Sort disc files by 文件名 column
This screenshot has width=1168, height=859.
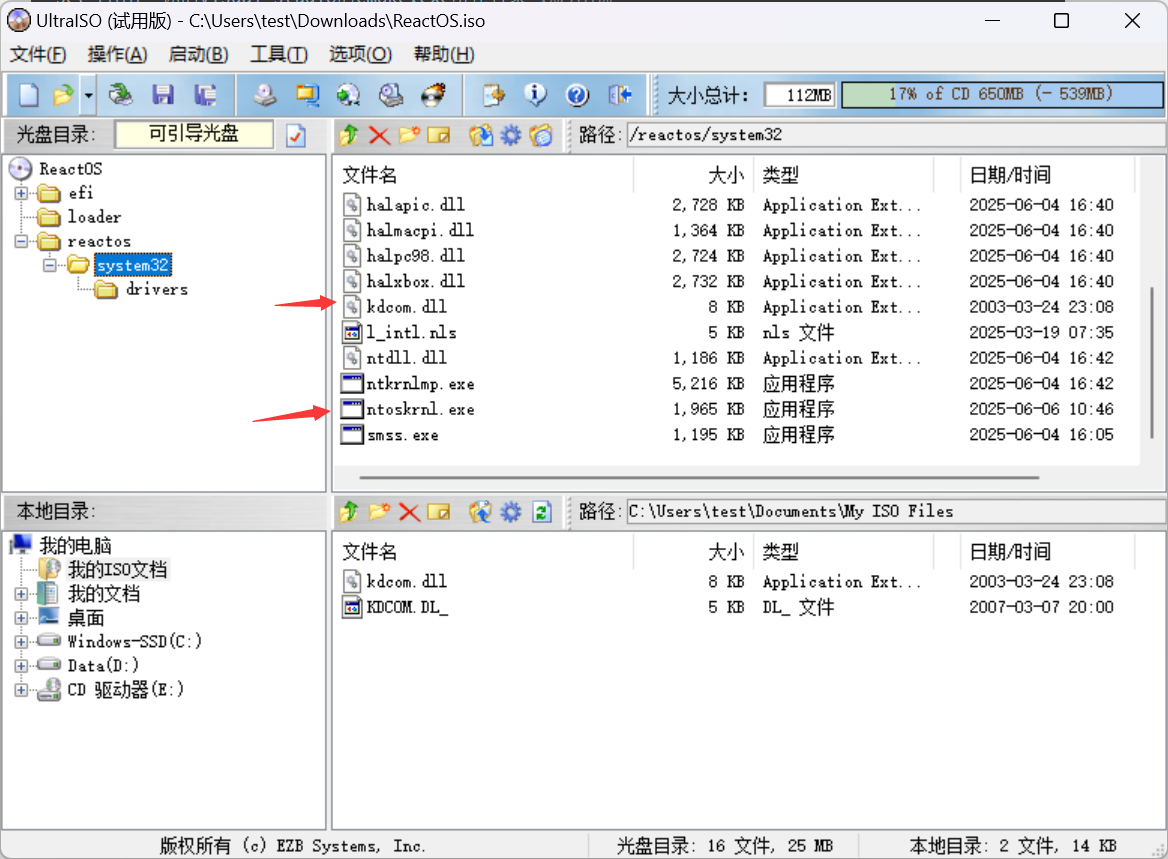[483, 175]
